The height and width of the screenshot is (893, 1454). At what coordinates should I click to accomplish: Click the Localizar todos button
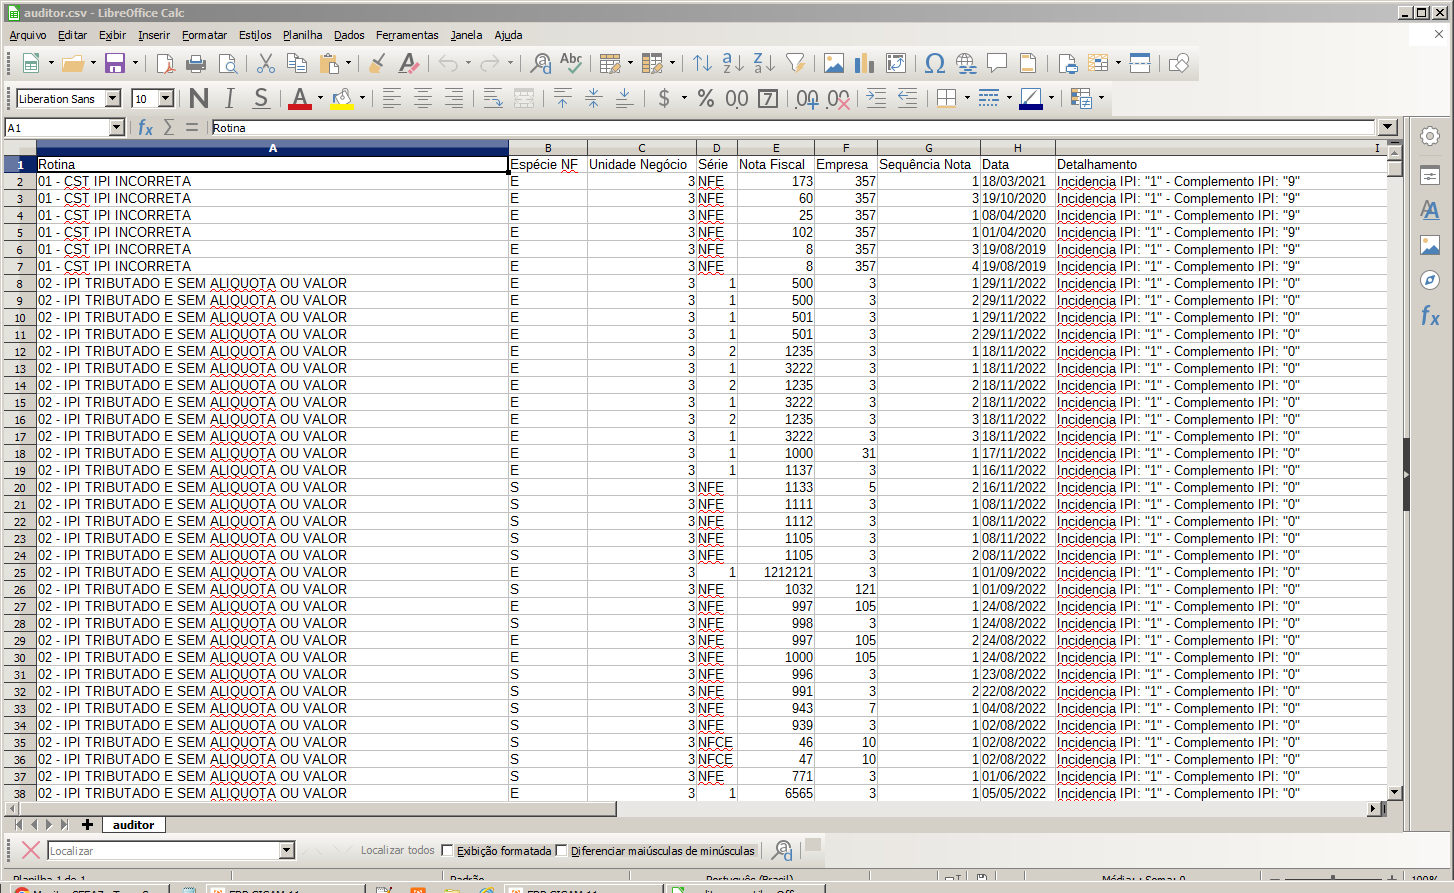[x=398, y=850]
